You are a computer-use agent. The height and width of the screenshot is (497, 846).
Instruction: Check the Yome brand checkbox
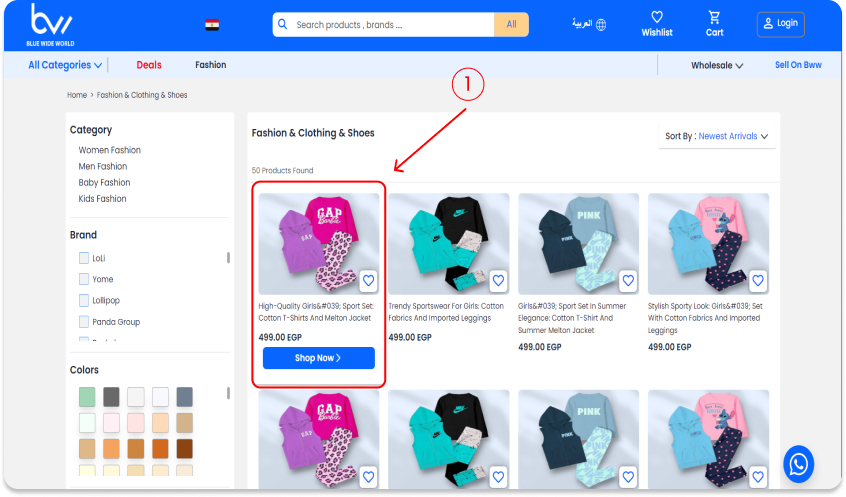[84, 279]
